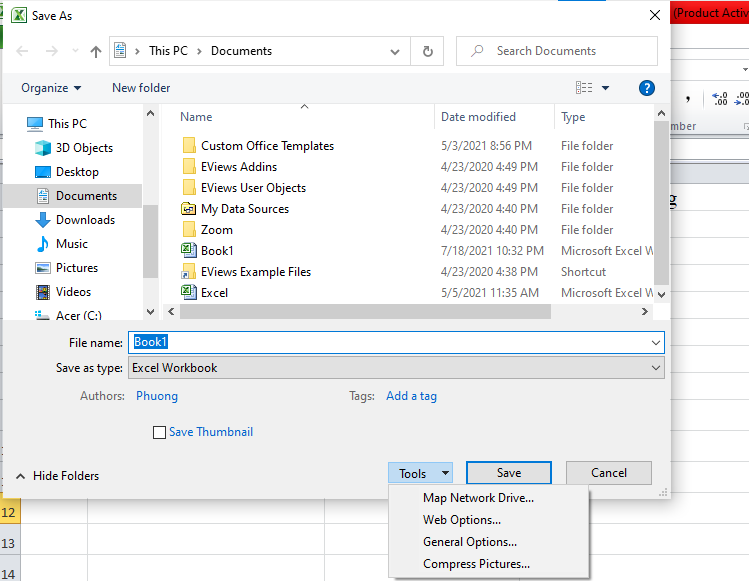Create a New folder
This screenshot has width=749, height=581.
click(141, 88)
